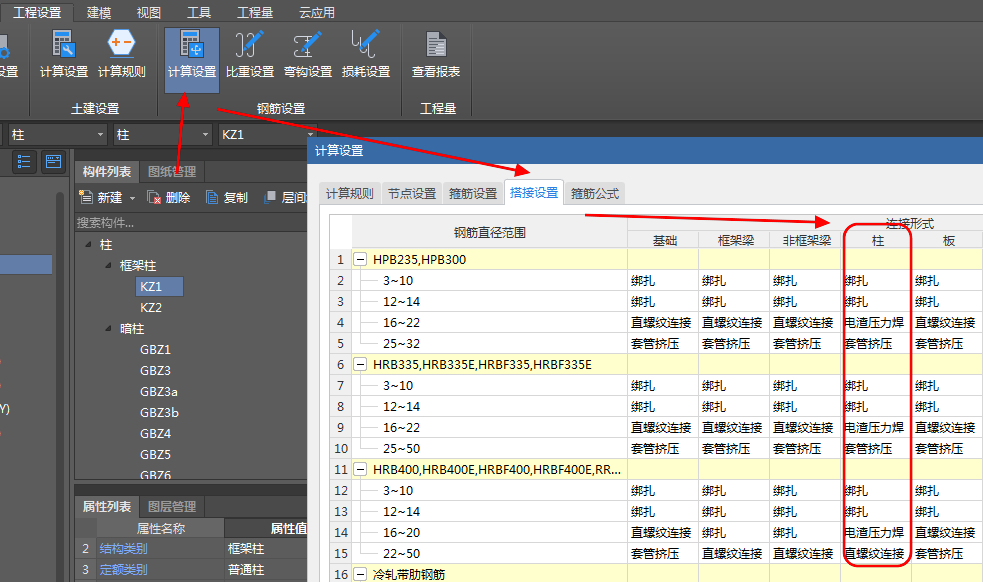
Task: Select GBZ1 in component tree
Action: (x=155, y=349)
